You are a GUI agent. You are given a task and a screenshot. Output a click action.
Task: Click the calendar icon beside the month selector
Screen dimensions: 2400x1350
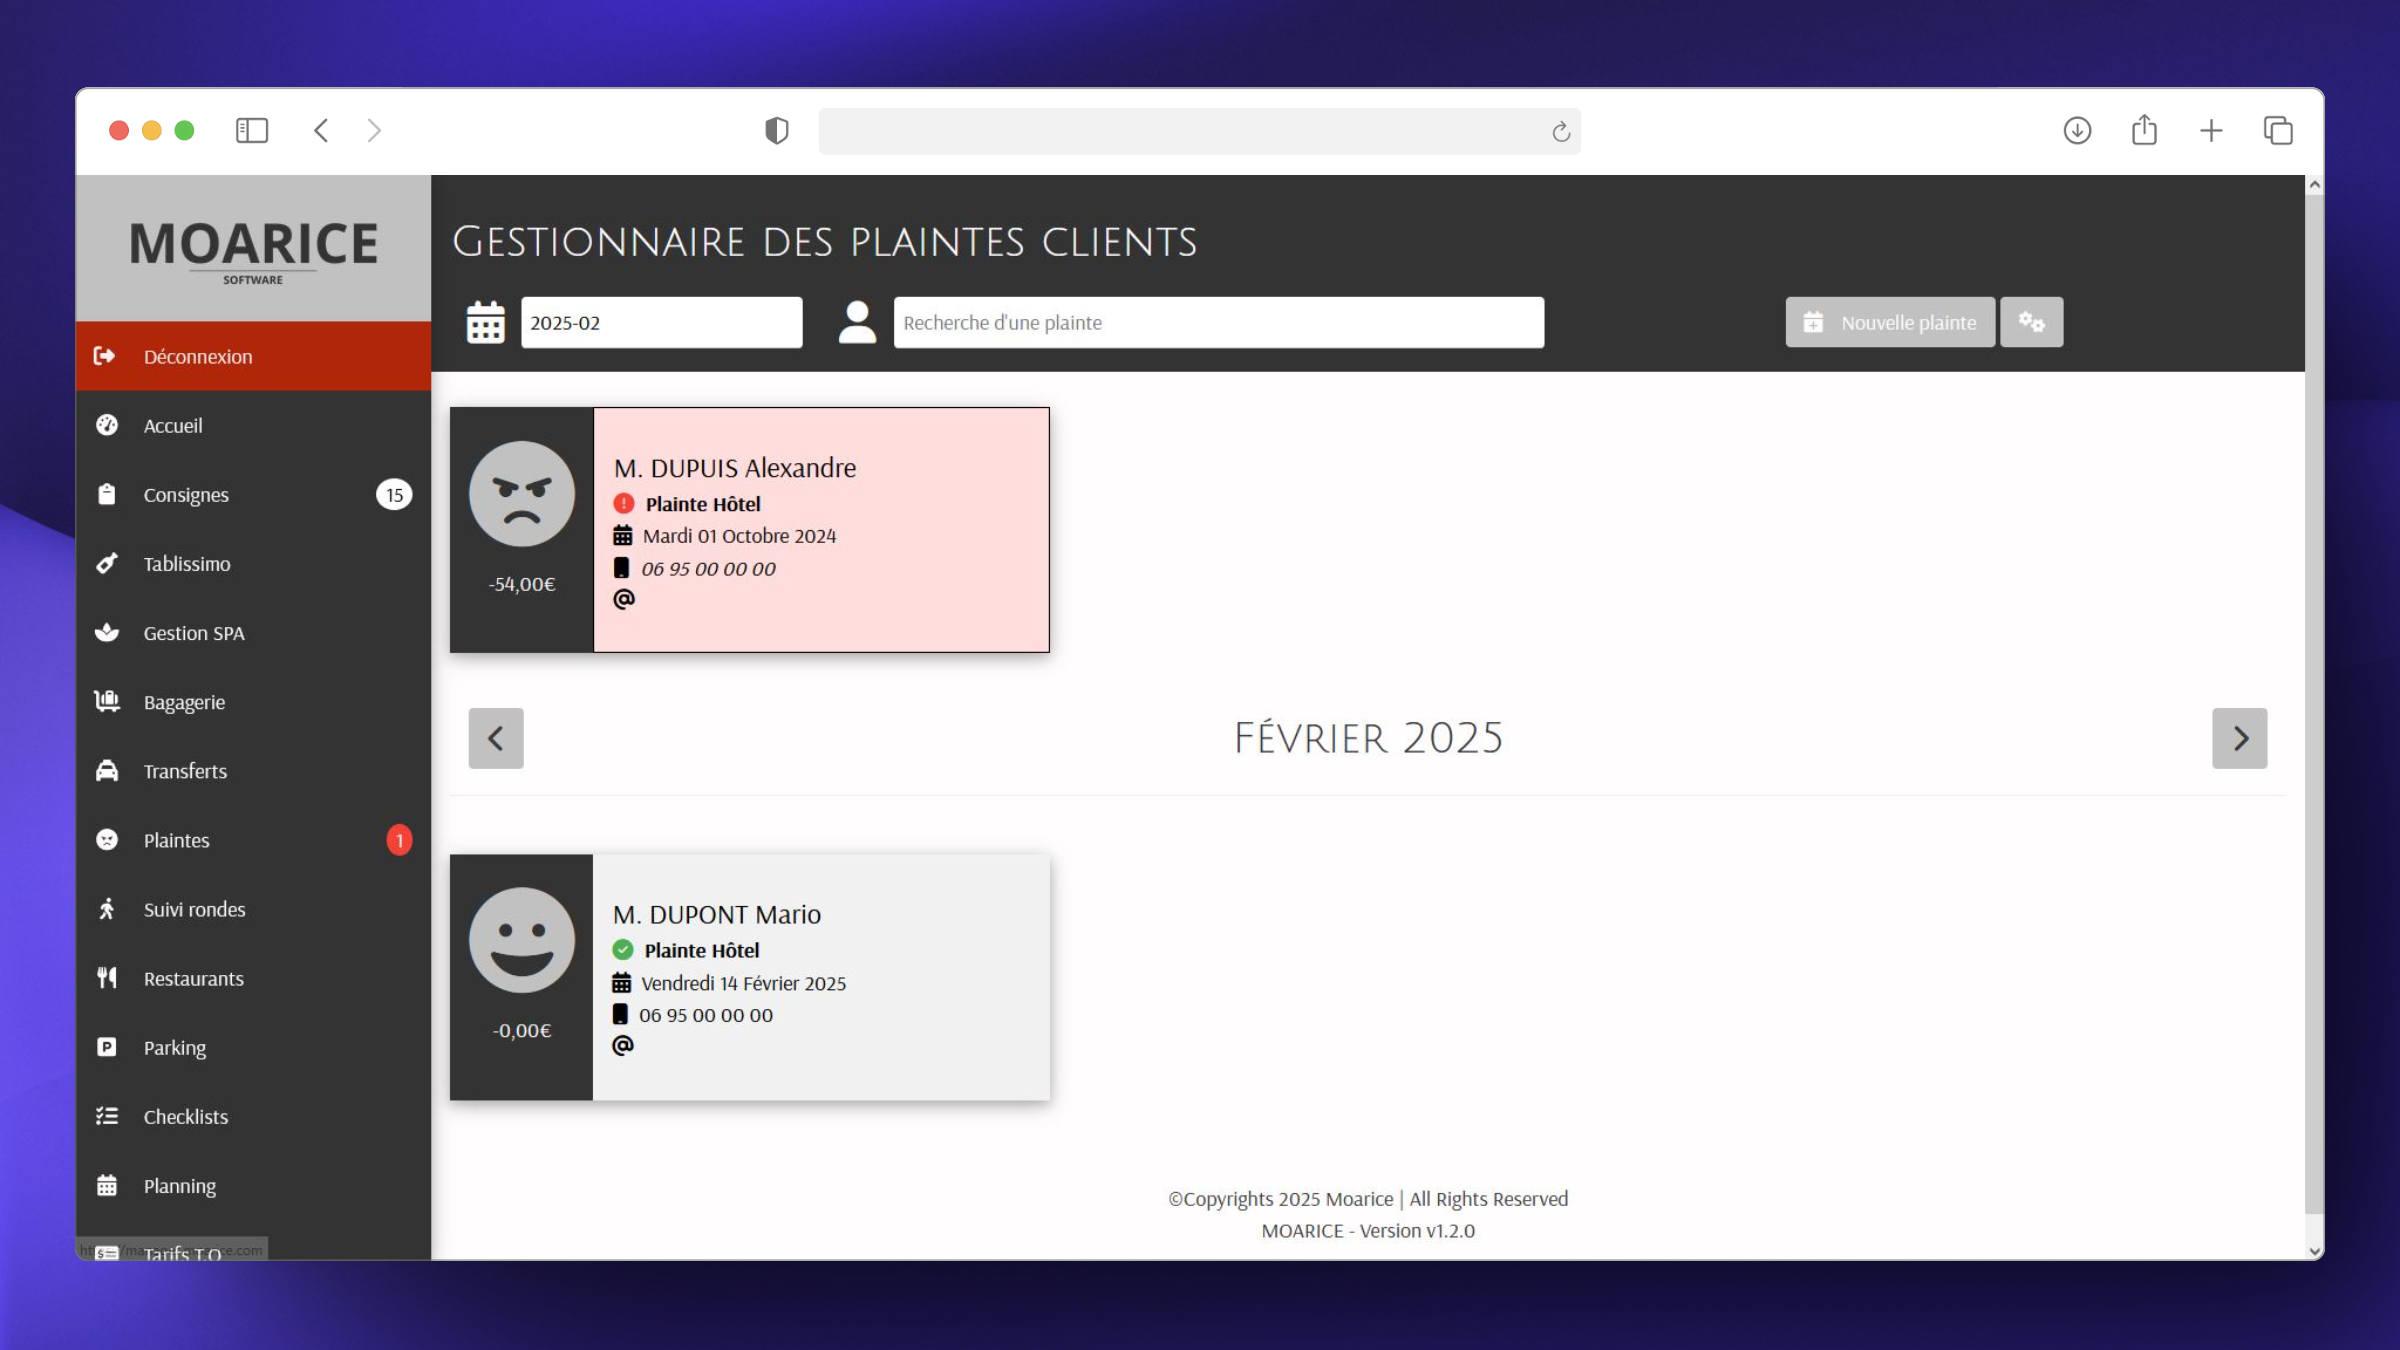tap(485, 322)
